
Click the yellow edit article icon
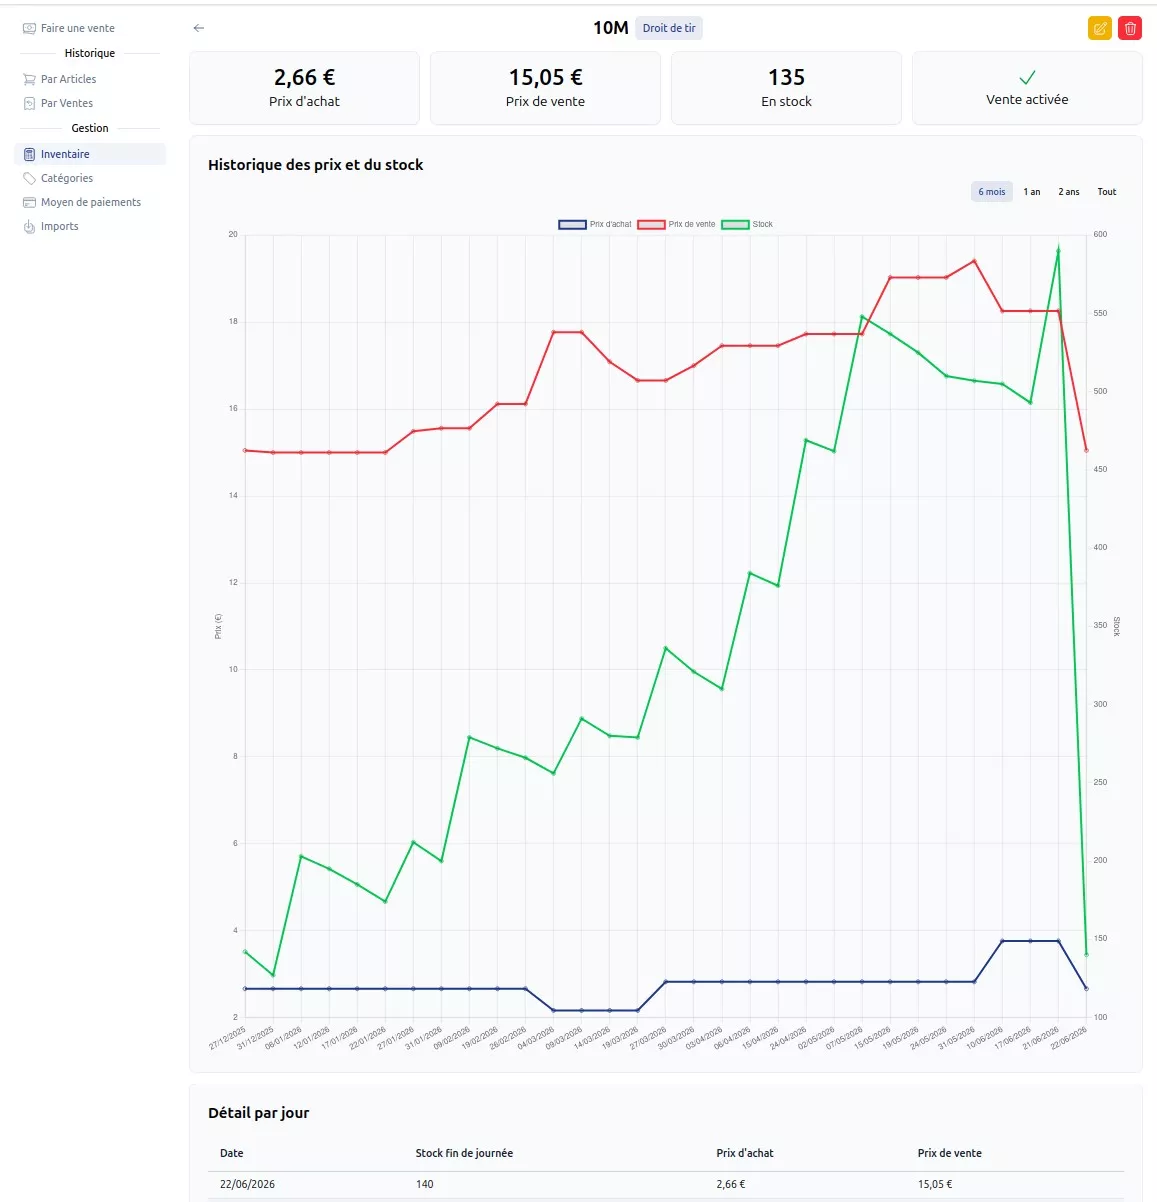pyautogui.click(x=1099, y=28)
